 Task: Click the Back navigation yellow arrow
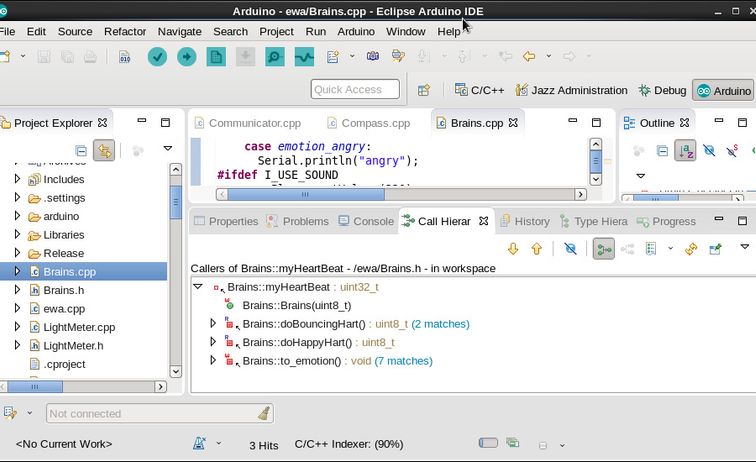click(x=529, y=56)
